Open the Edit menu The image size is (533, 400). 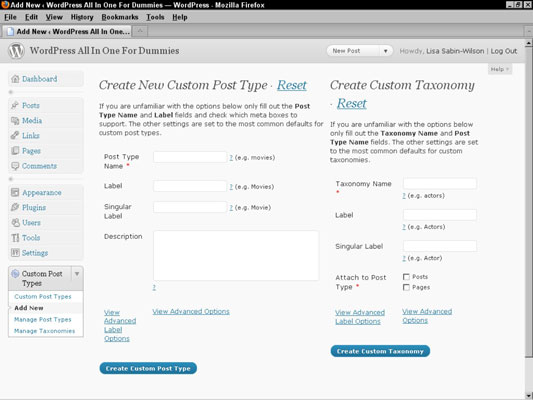[31, 17]
